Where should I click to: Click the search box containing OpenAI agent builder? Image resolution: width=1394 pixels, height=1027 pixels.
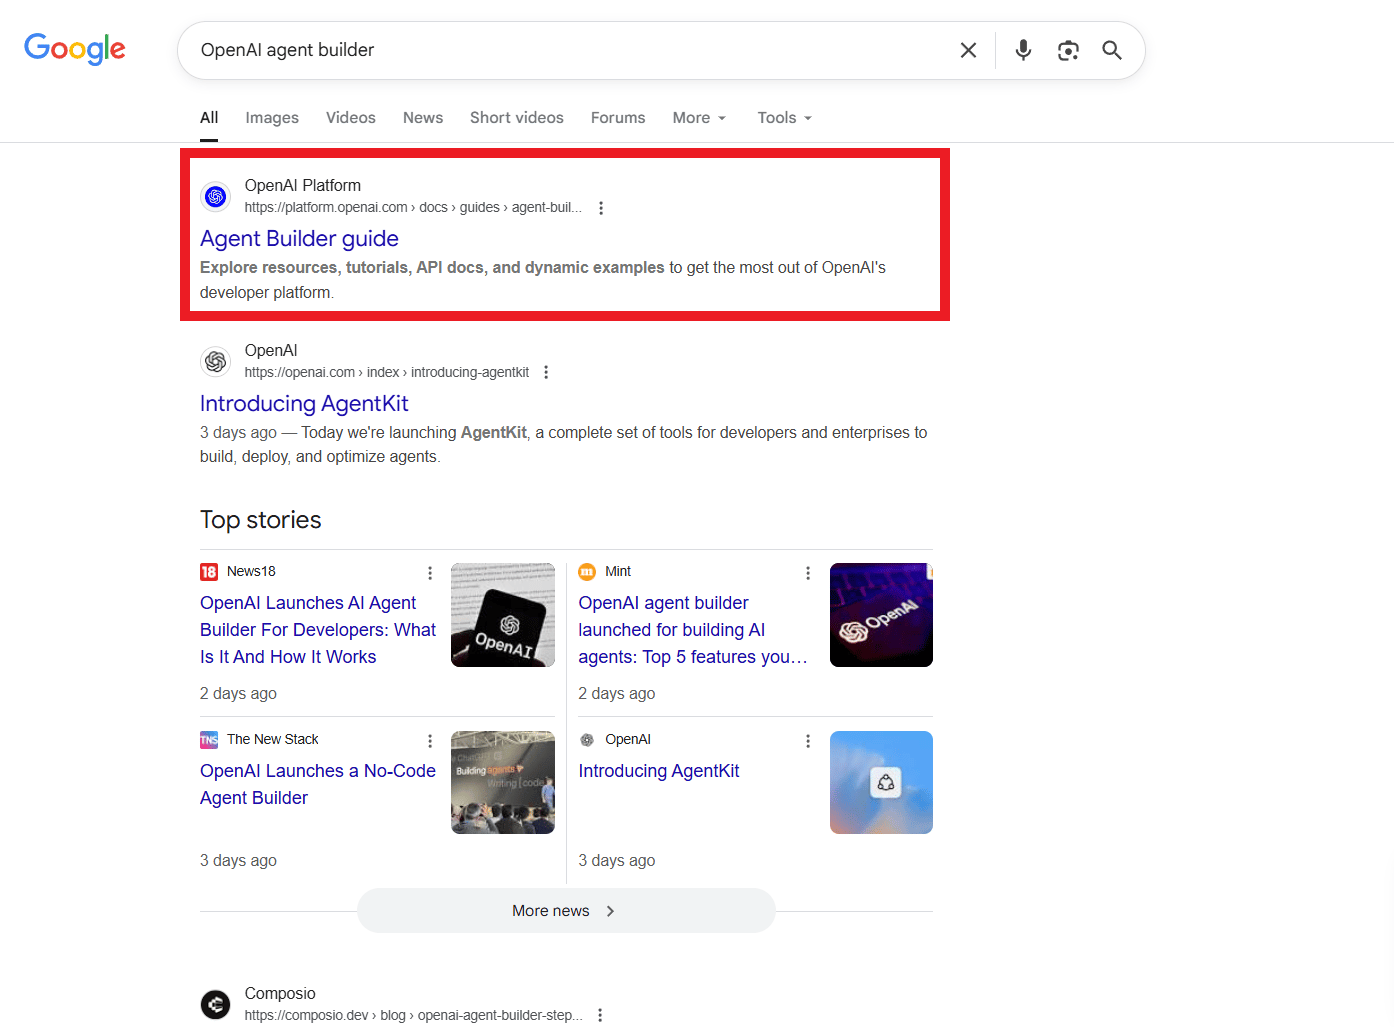click(568, 50)
